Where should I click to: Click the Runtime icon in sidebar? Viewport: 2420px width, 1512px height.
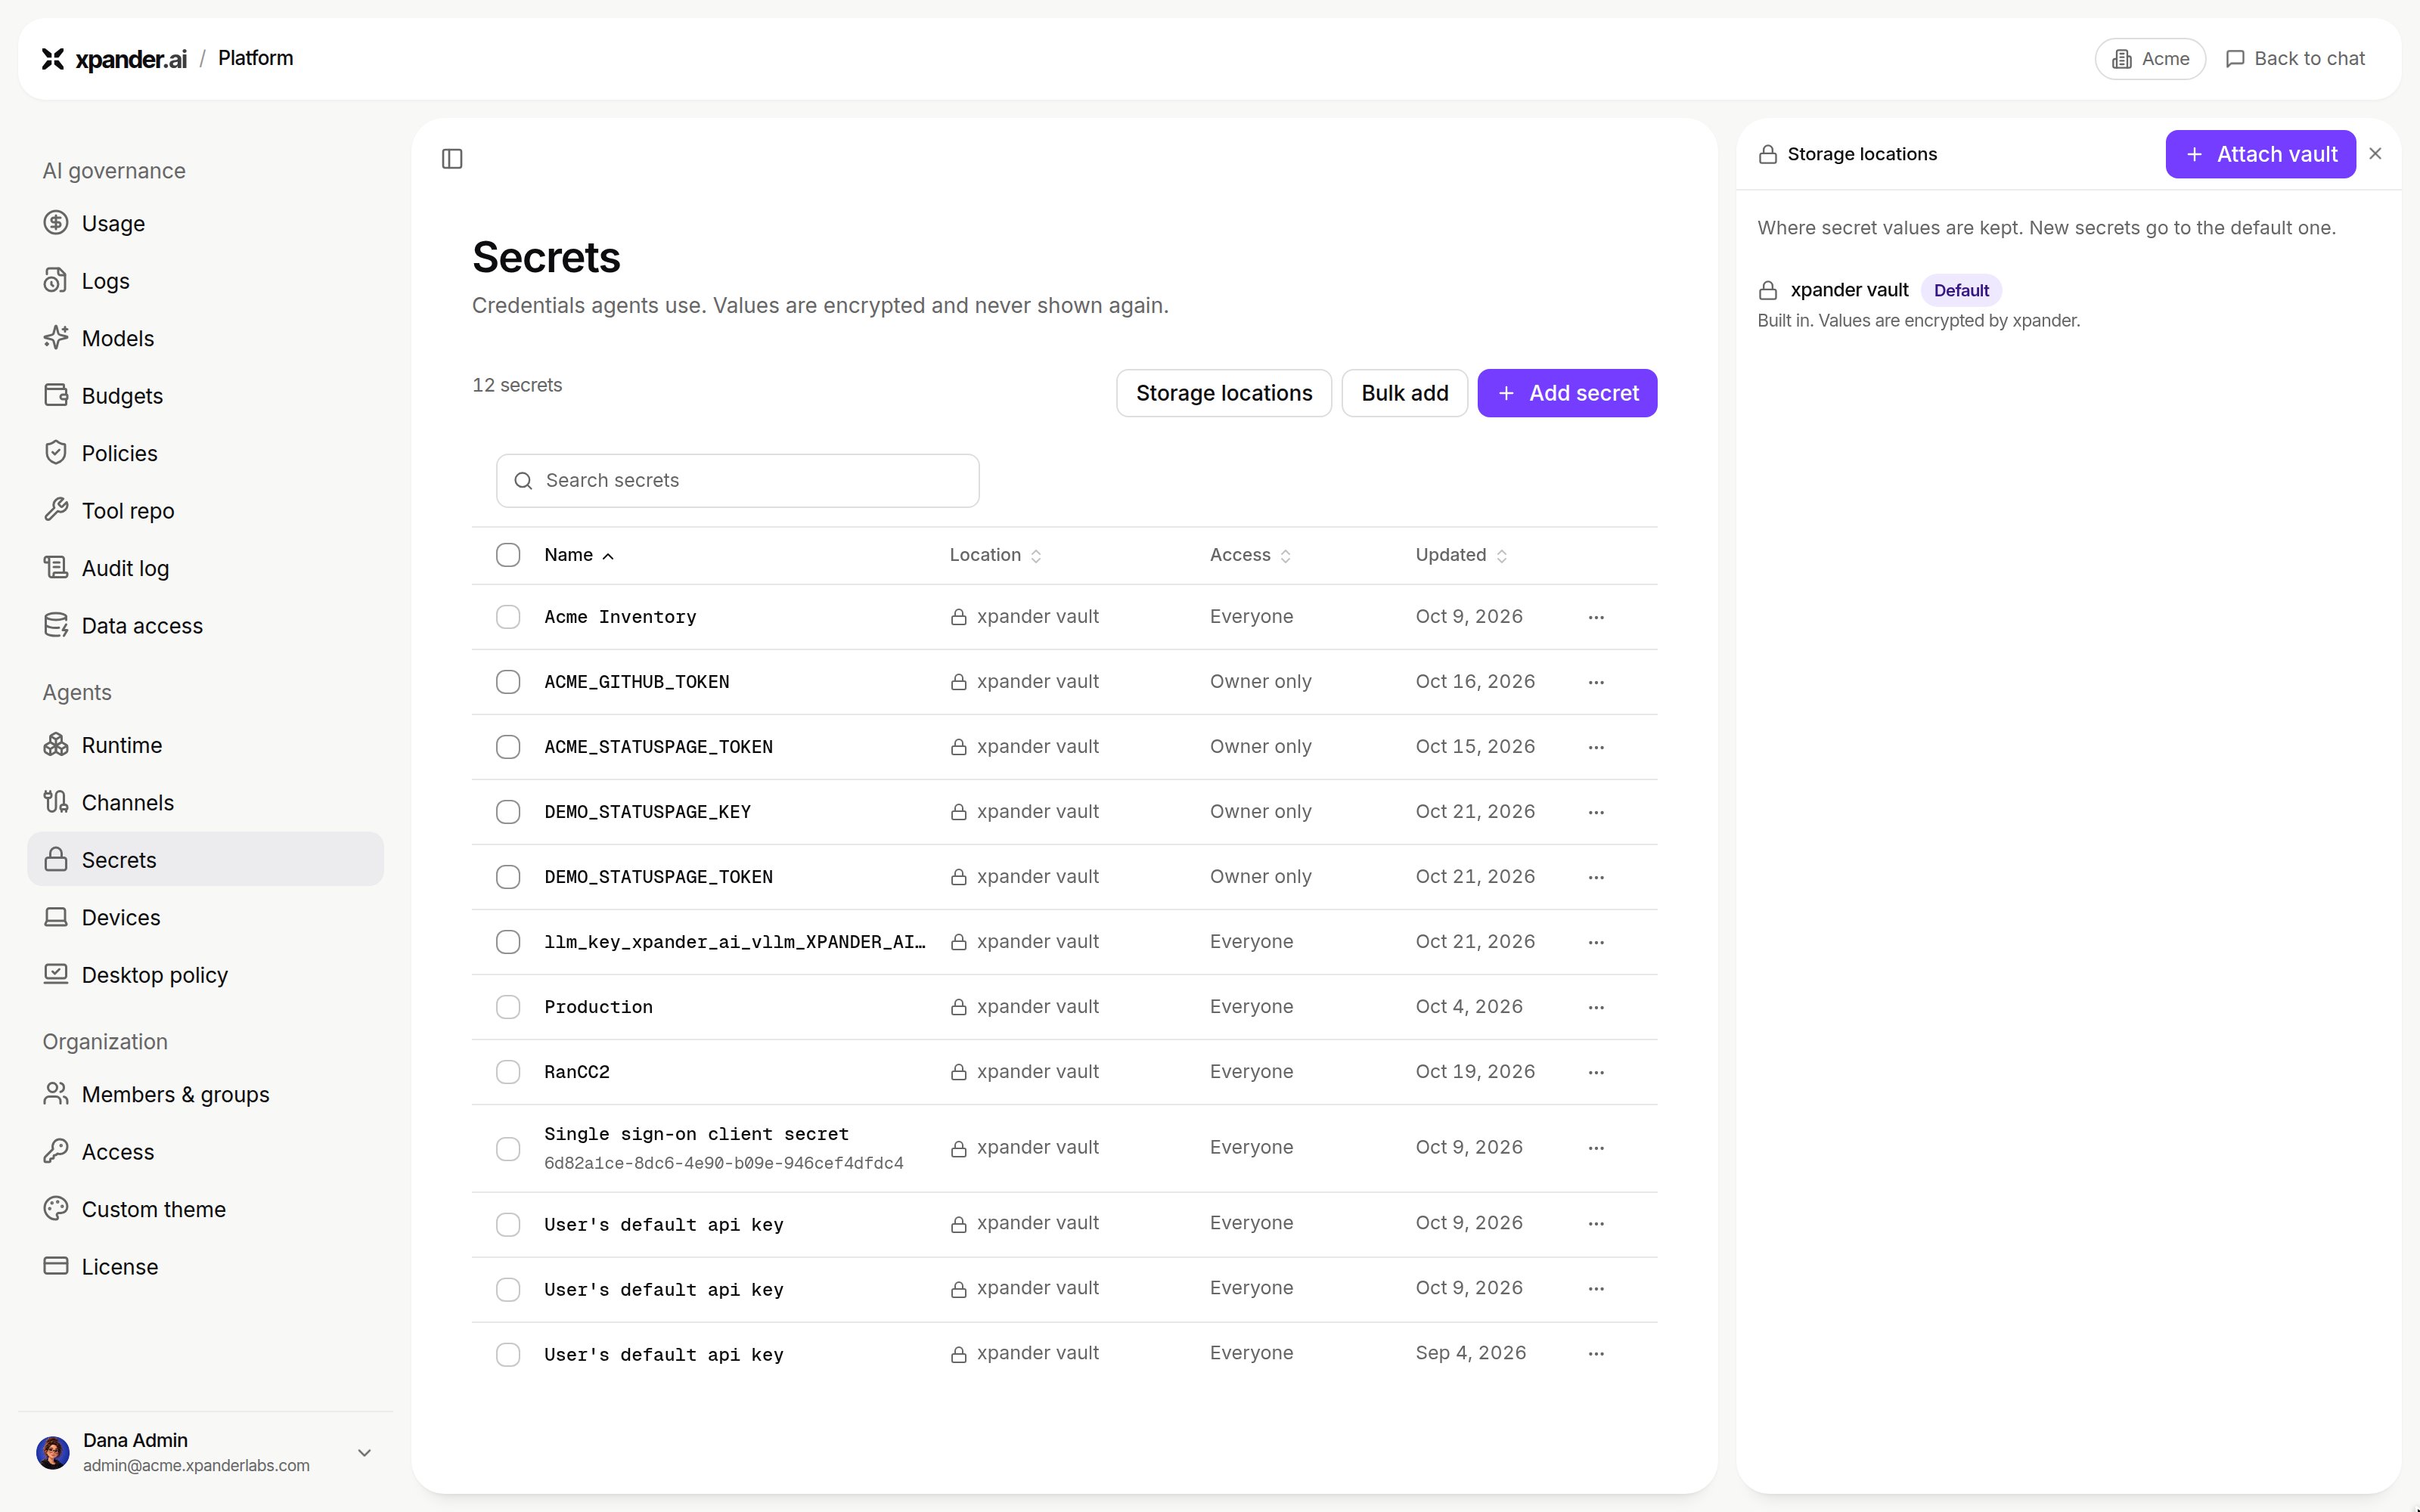(x=56, y=745)
